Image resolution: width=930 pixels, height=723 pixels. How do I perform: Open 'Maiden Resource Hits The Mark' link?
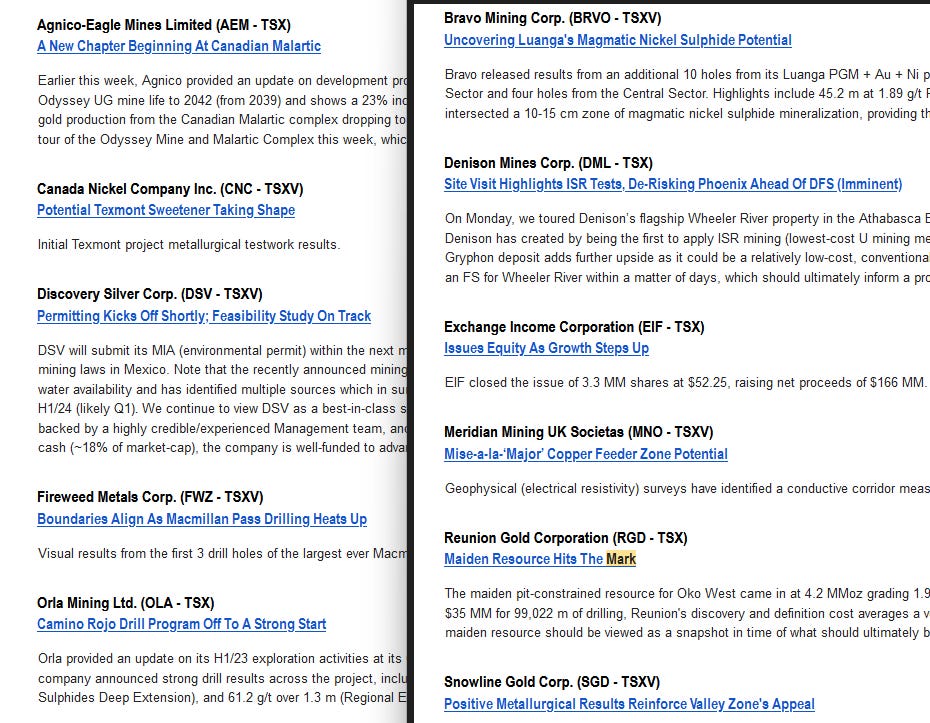click(540, 559)
